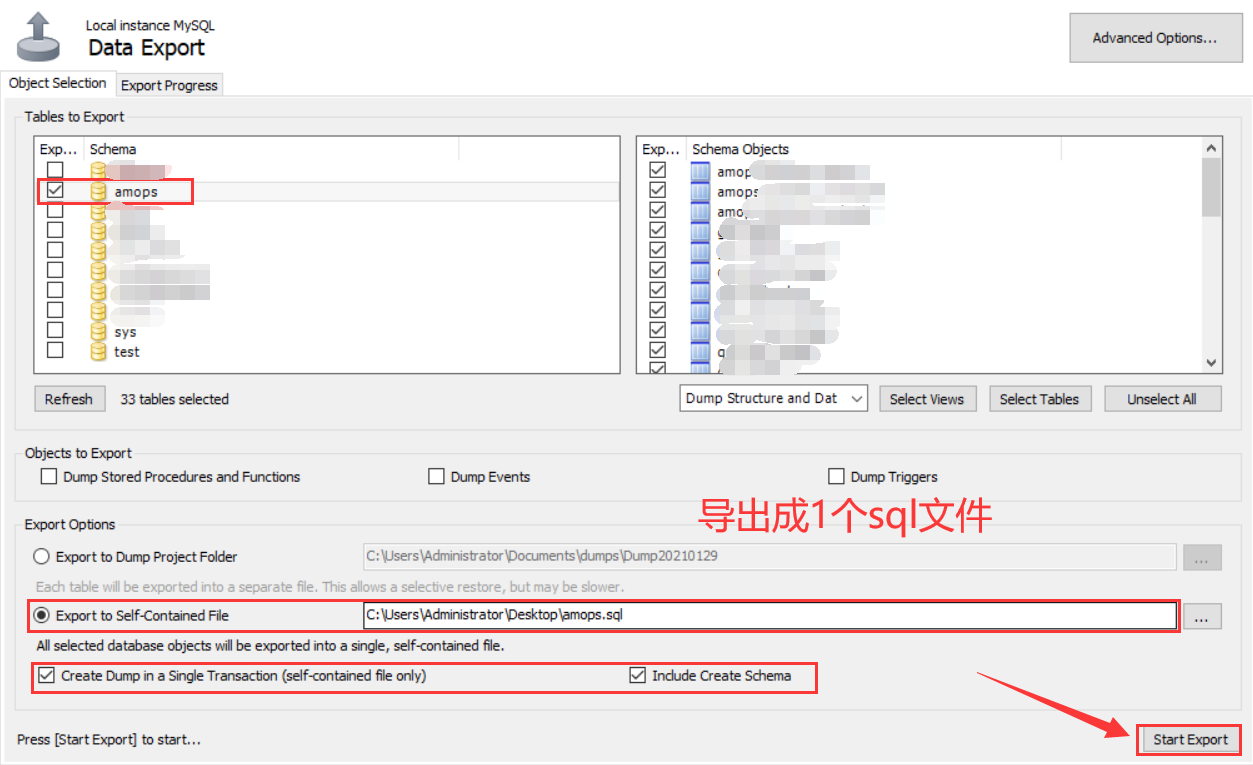This screenshot has height=765, width=1253.
Task: Uncheck Include Create Schema
Action: (637, 675)
